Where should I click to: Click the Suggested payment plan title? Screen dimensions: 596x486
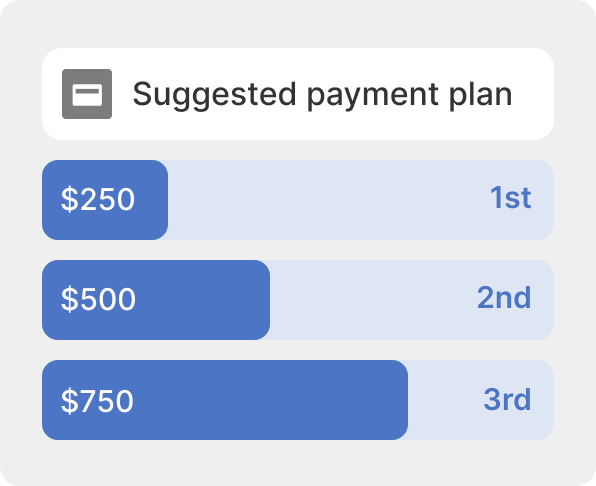(322, 95)
